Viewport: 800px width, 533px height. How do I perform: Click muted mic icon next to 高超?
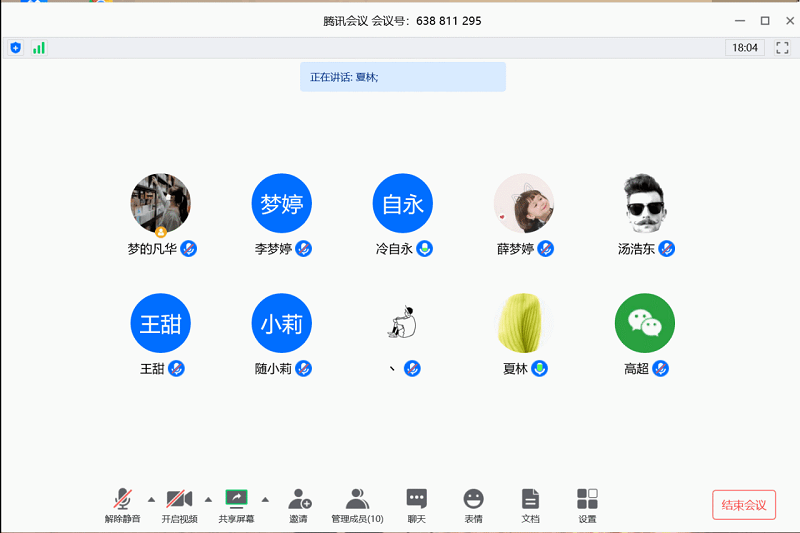point(660,368)
